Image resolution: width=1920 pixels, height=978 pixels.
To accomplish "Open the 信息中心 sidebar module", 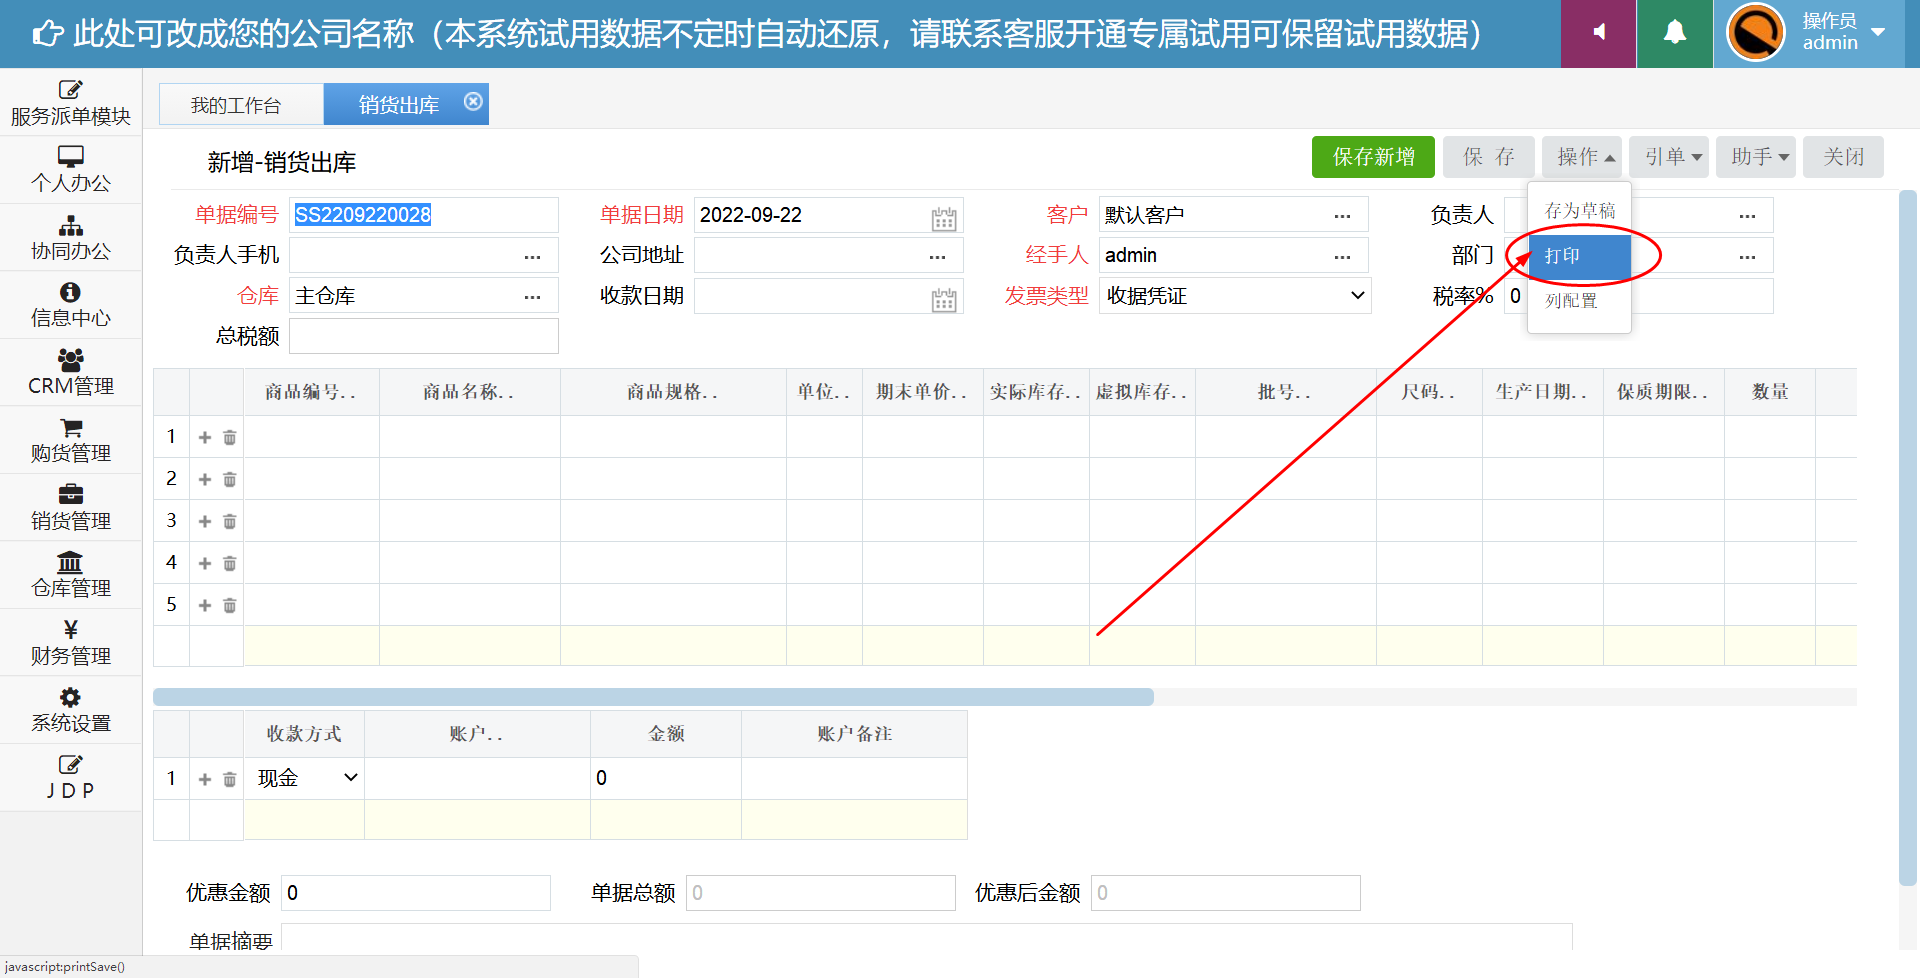I will tap(70, 305).
